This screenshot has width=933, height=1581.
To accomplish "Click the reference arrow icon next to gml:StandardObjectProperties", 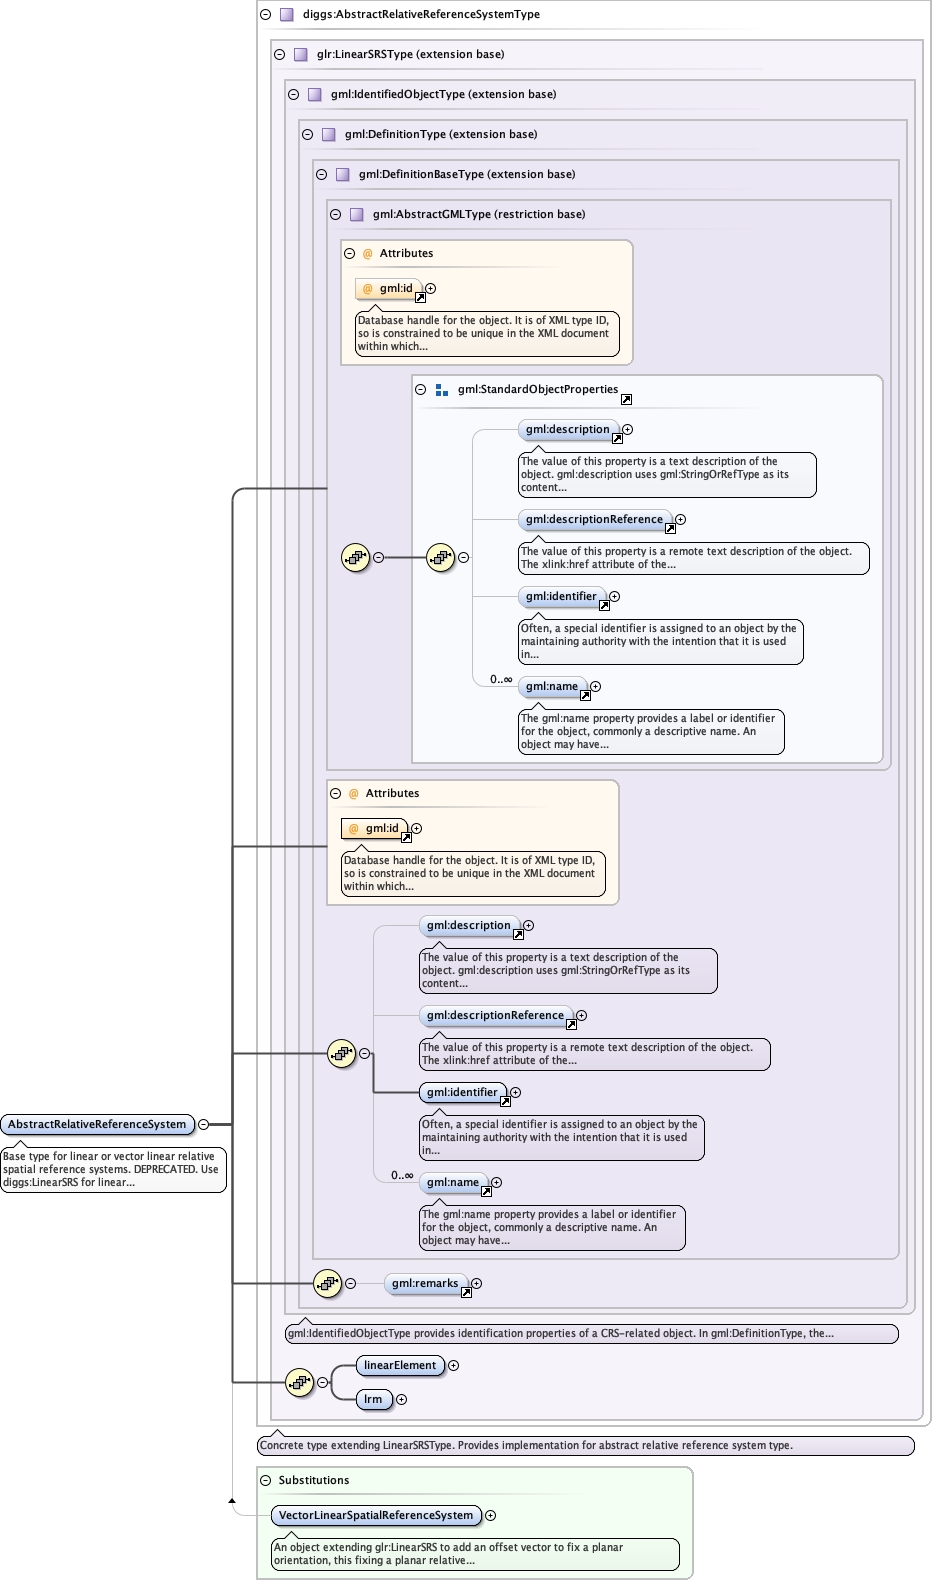I will [x=626, y=399].
